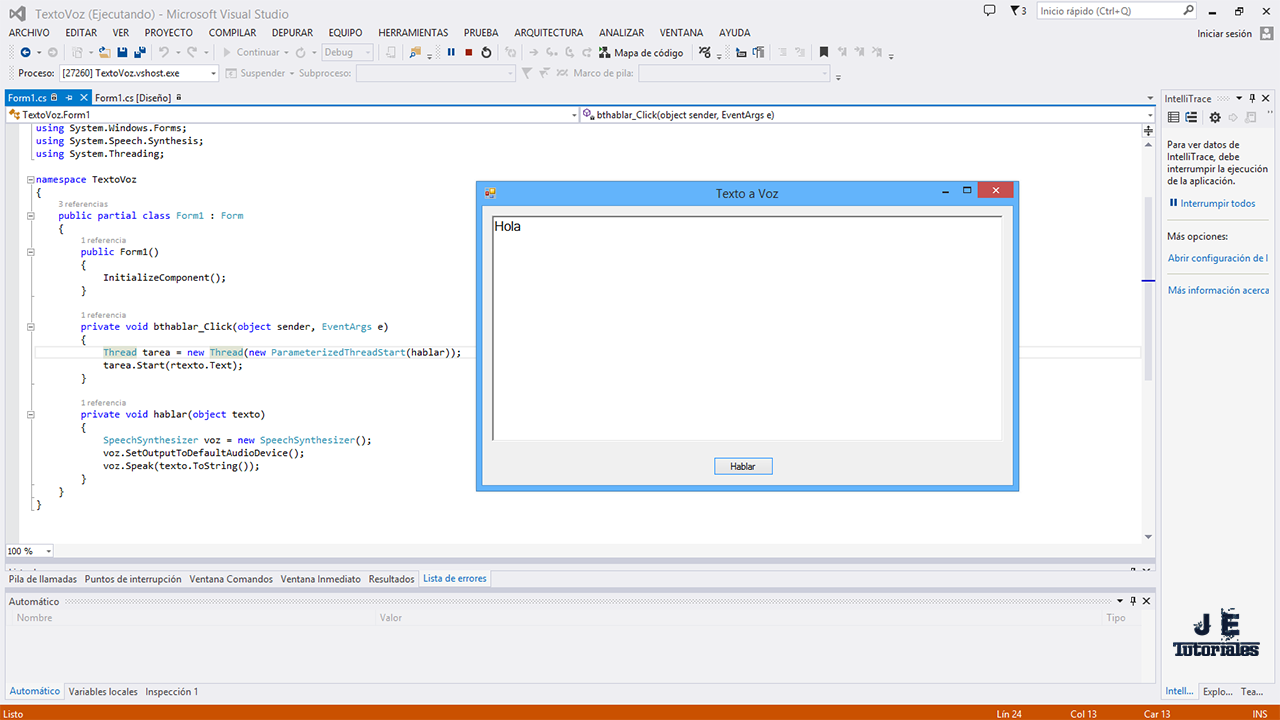
Task: Switch to Ventana Inmediato tab
Action: 320,579
